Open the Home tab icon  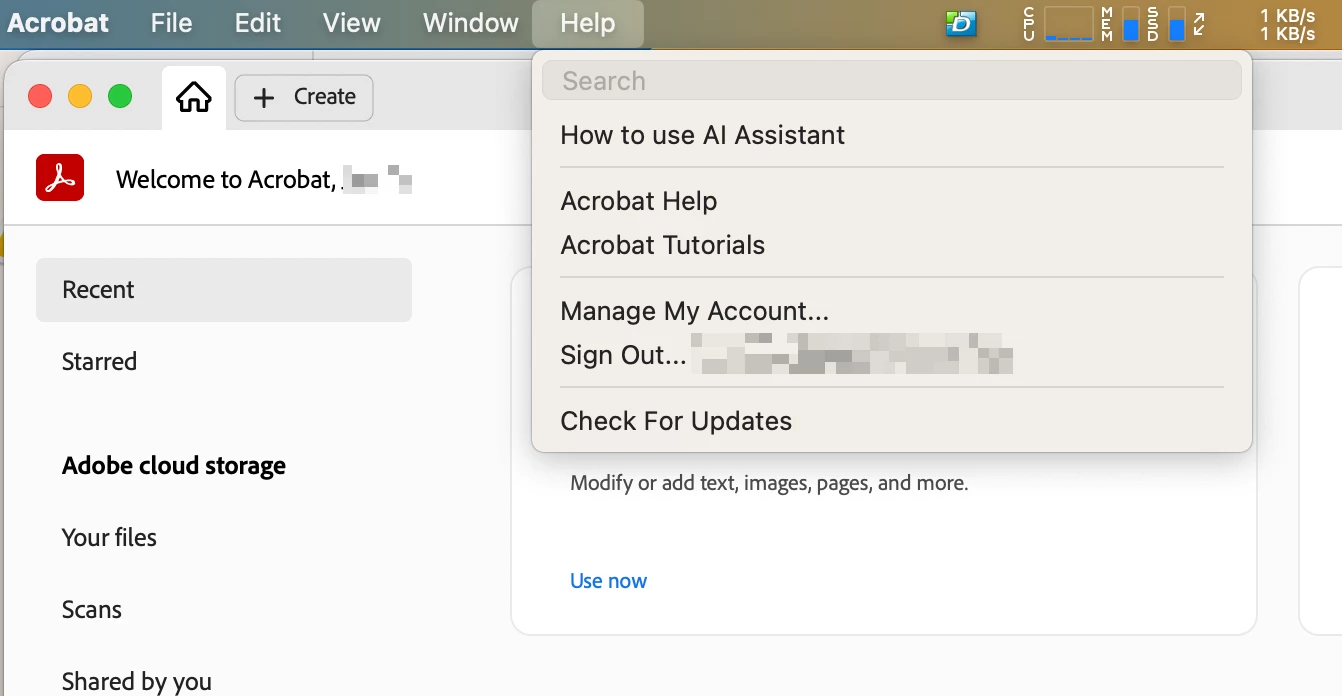[193, 97]
